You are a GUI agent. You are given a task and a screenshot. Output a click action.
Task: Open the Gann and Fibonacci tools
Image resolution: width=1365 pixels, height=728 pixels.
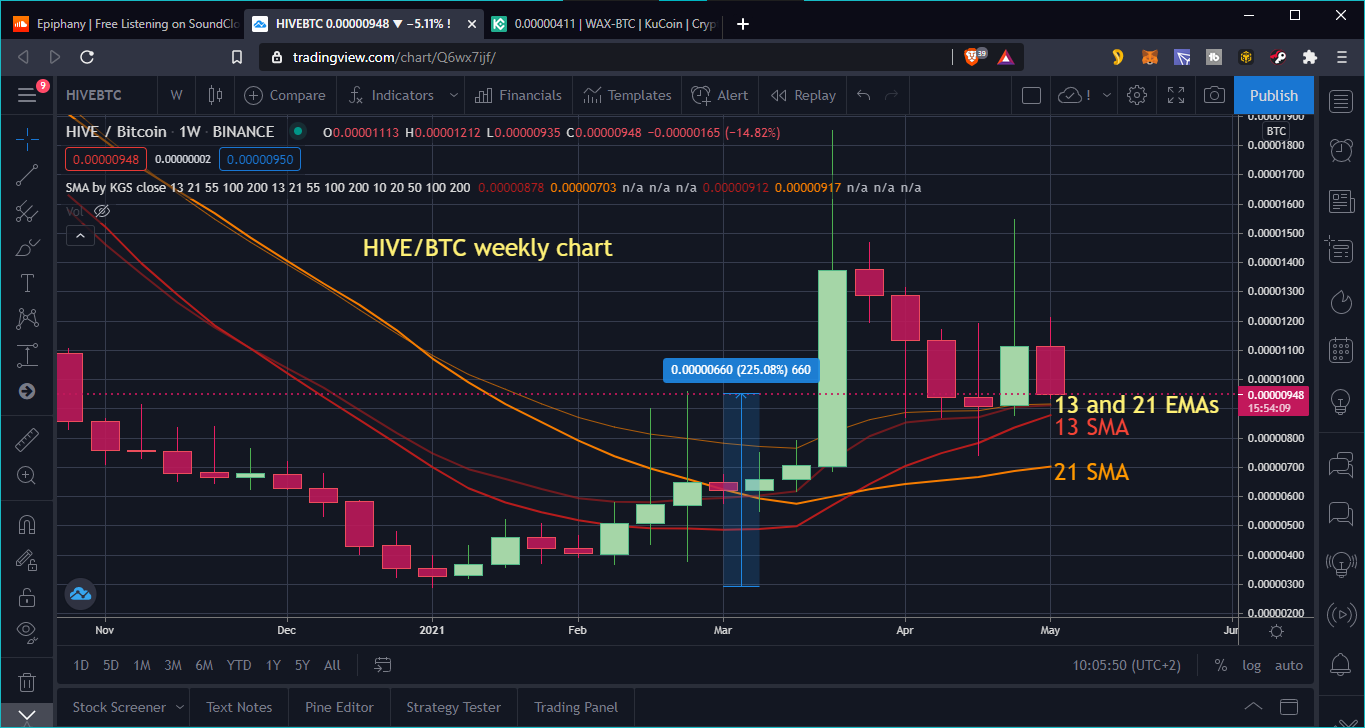(x=27, y=211)
